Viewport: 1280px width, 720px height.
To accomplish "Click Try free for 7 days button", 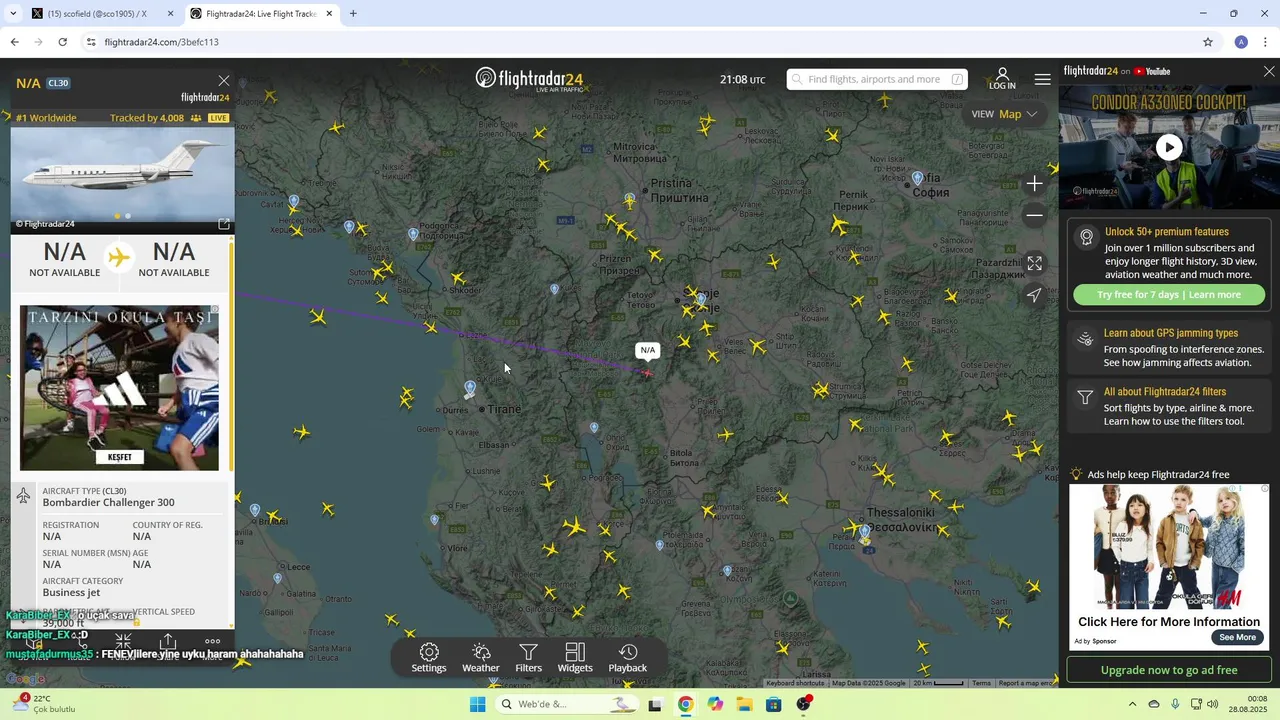I will [x=1169, y=295].
